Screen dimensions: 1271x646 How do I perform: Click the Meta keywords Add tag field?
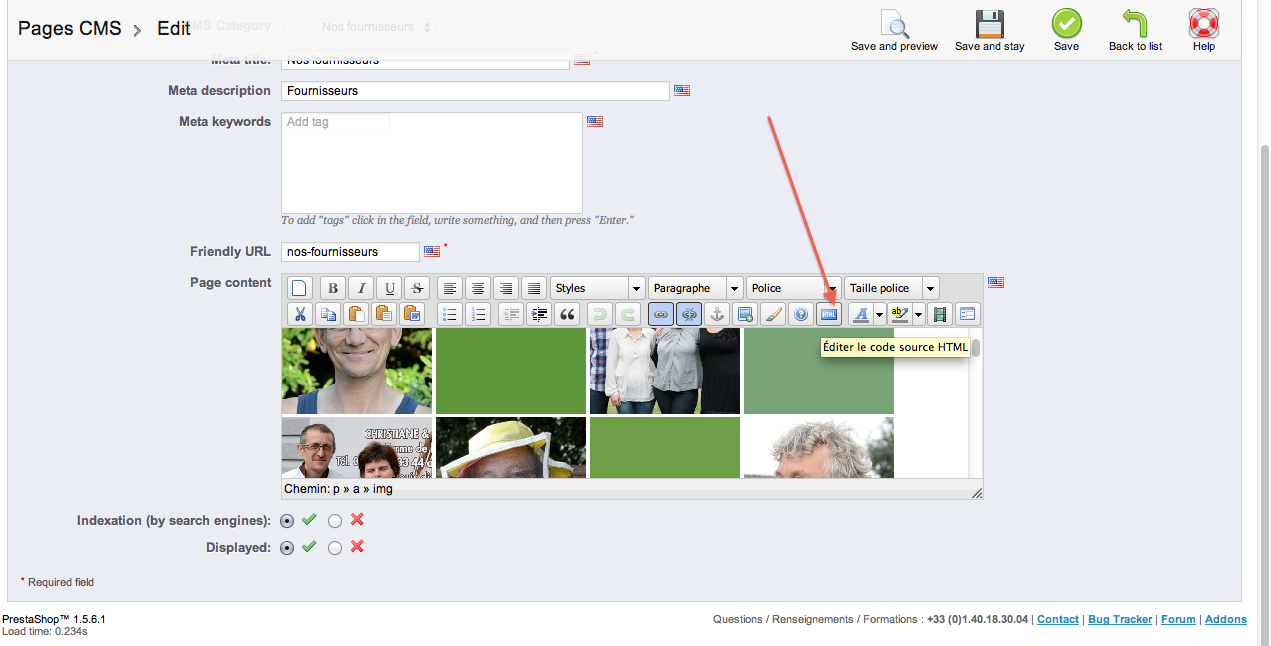click(335, 122)
